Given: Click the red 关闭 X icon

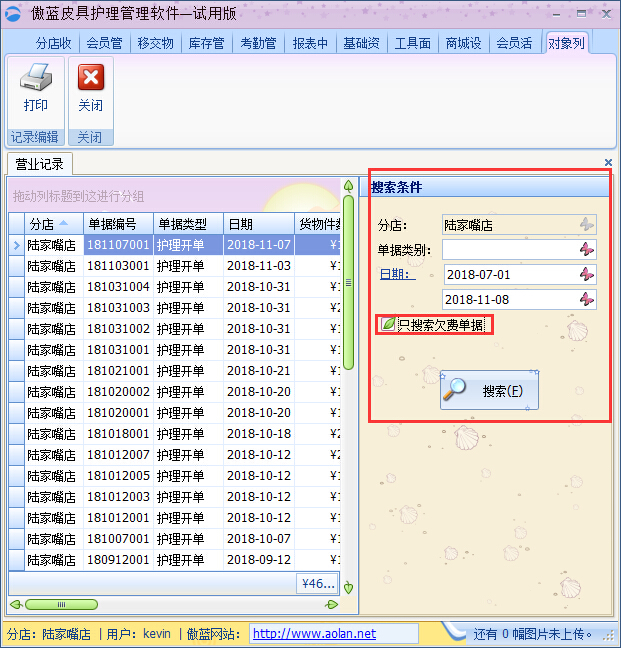Looking at the screenshot, I should [x=90, y=79].
